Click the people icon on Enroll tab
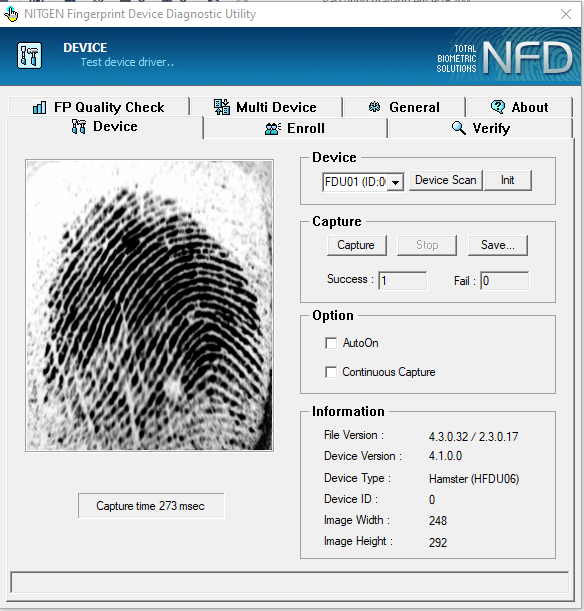The width and height of the screenshot is (584, 611). click(273, 129)
